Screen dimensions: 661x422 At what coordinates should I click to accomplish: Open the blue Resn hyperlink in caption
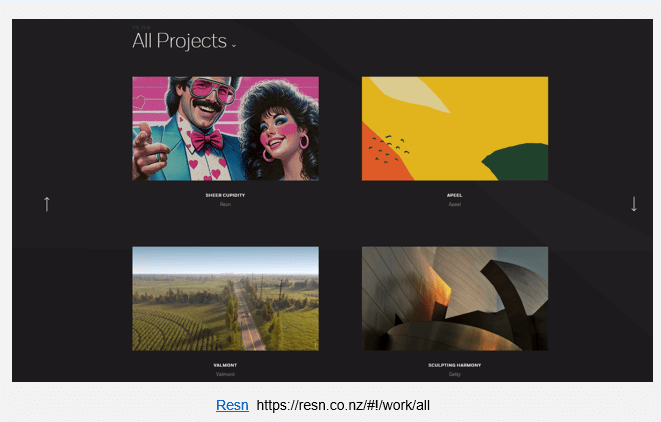232,406
